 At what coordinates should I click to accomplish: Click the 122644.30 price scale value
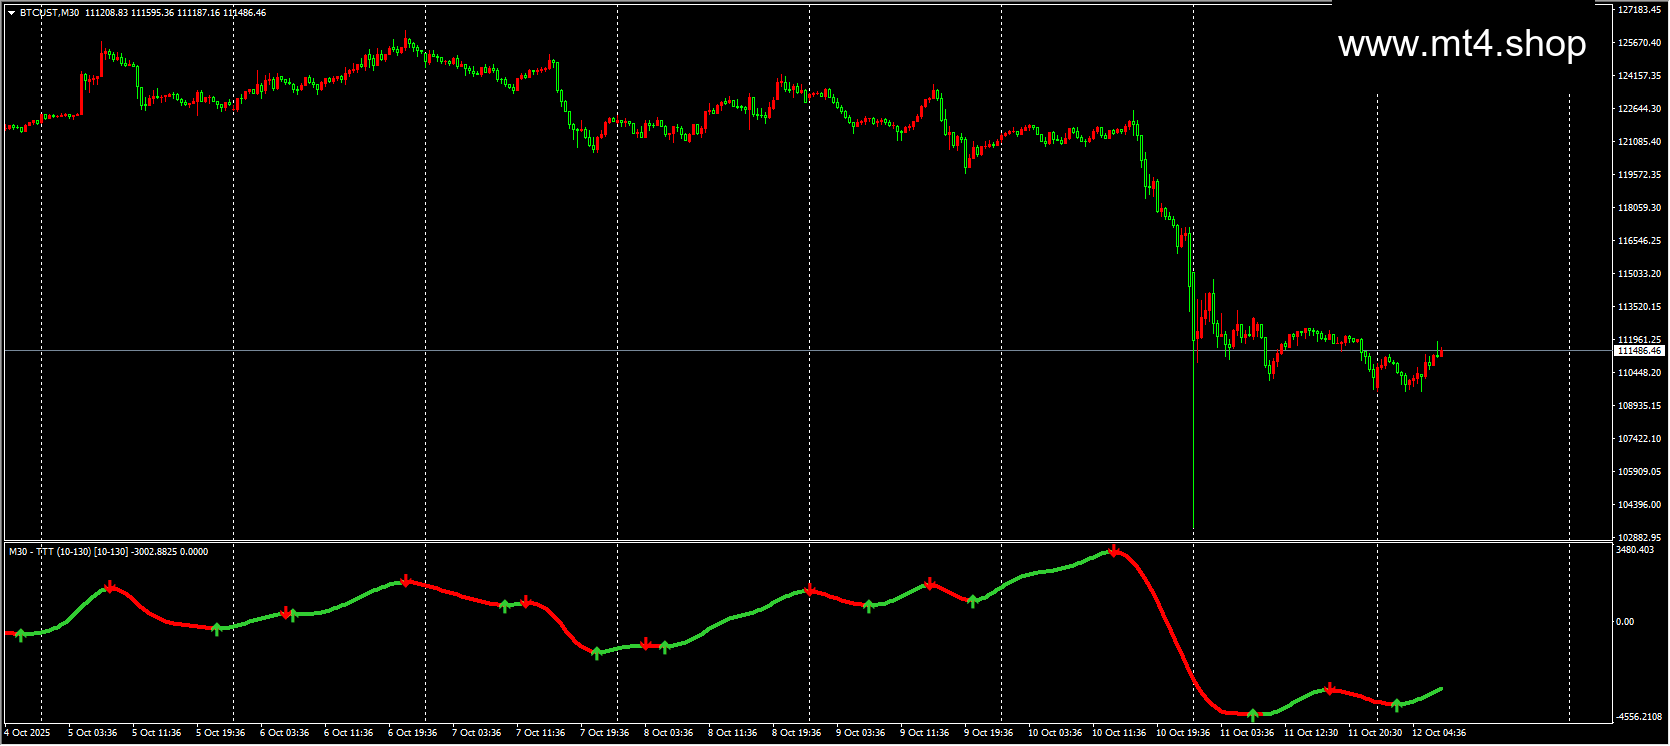coord(1639,109)
